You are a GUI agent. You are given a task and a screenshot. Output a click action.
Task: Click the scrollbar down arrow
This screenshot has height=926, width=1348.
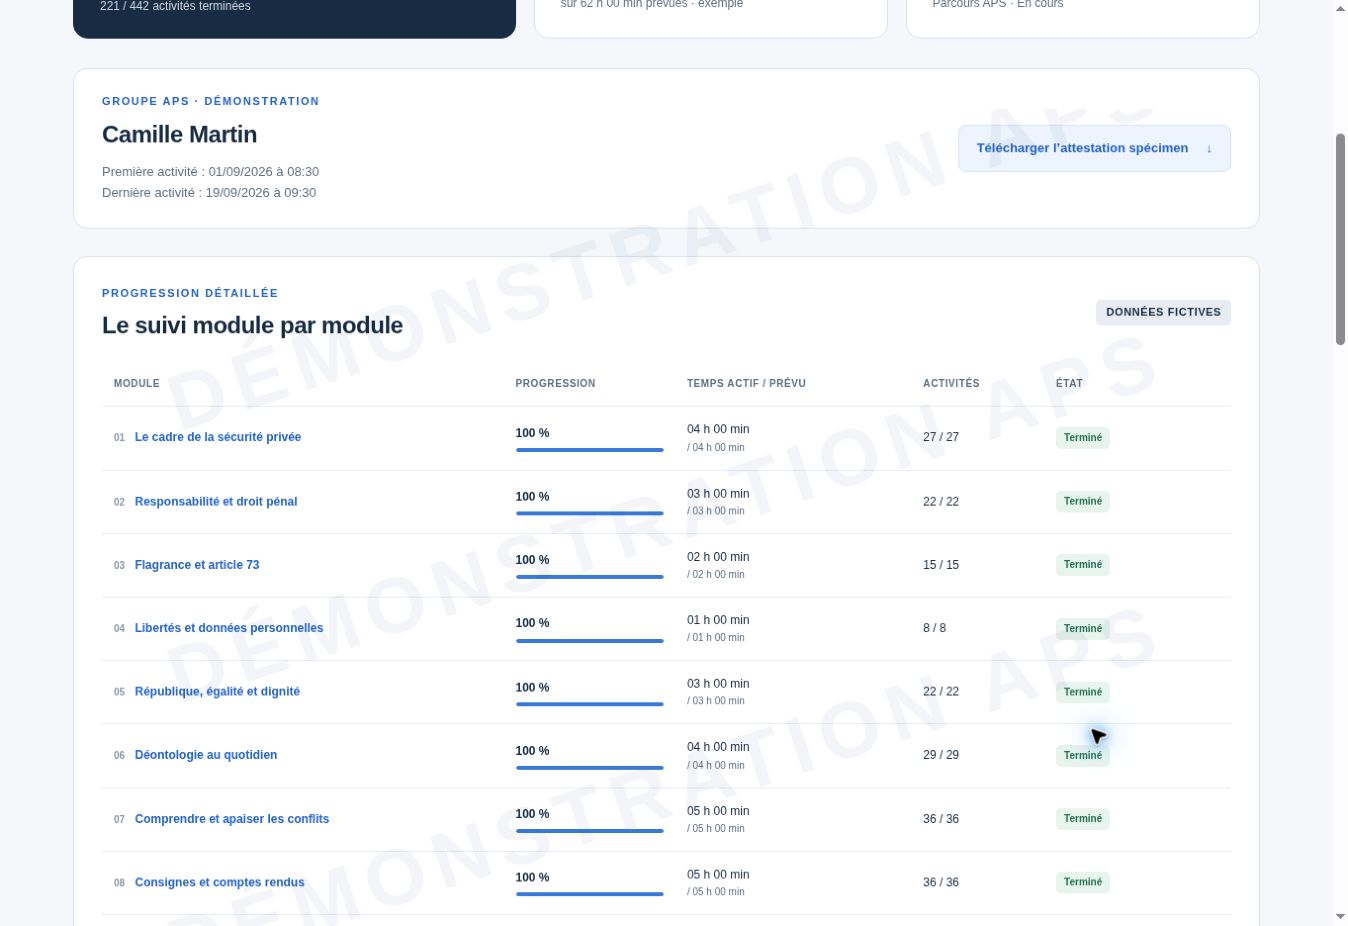coord(1341,916)
